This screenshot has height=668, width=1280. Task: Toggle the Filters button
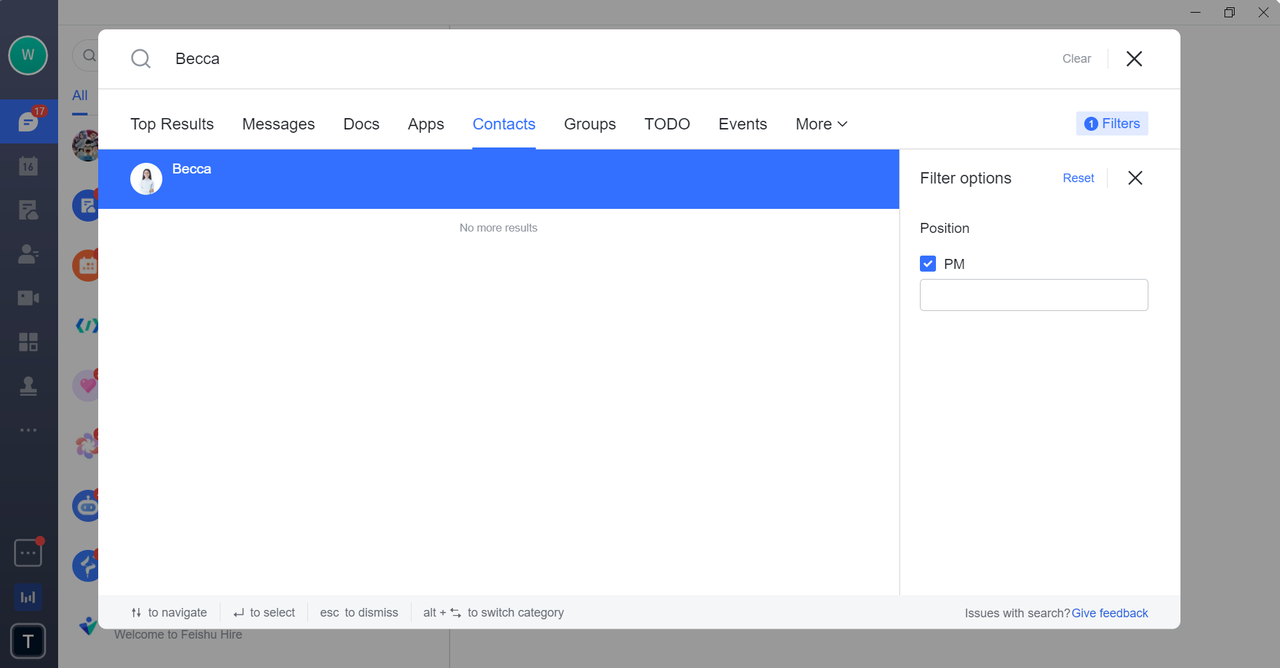click(1112, 124)
